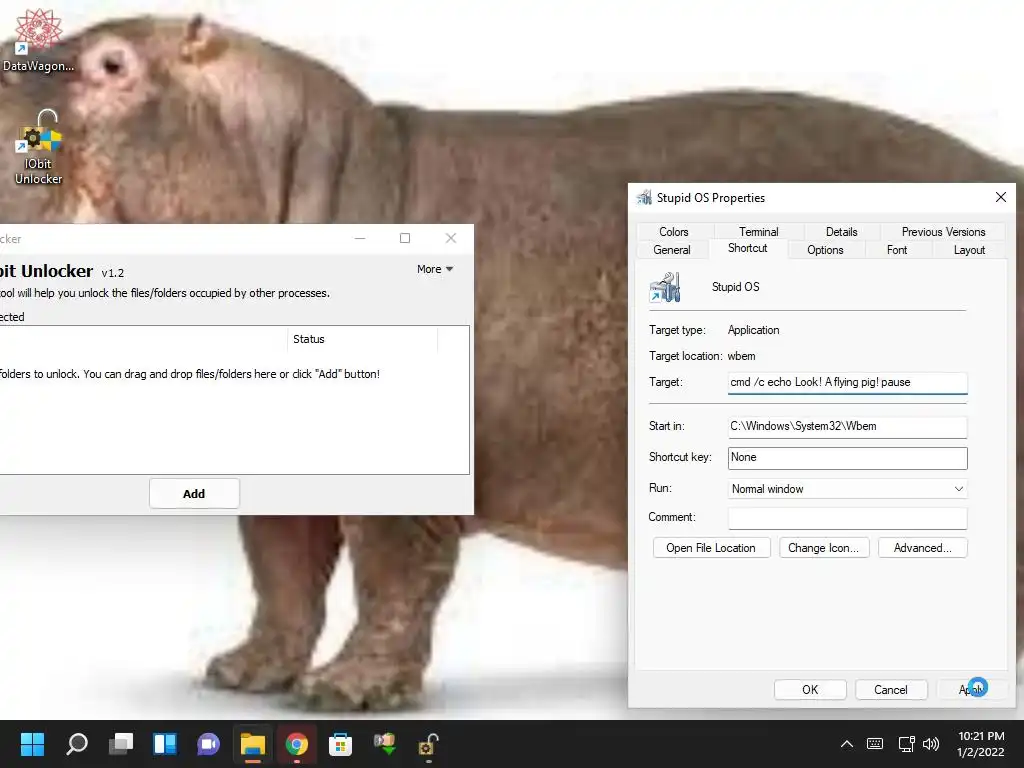Click the Stupid OS shortcut icon image
Image resolution: width=1024 pixels, height=768 pixels.
point(665,287)
